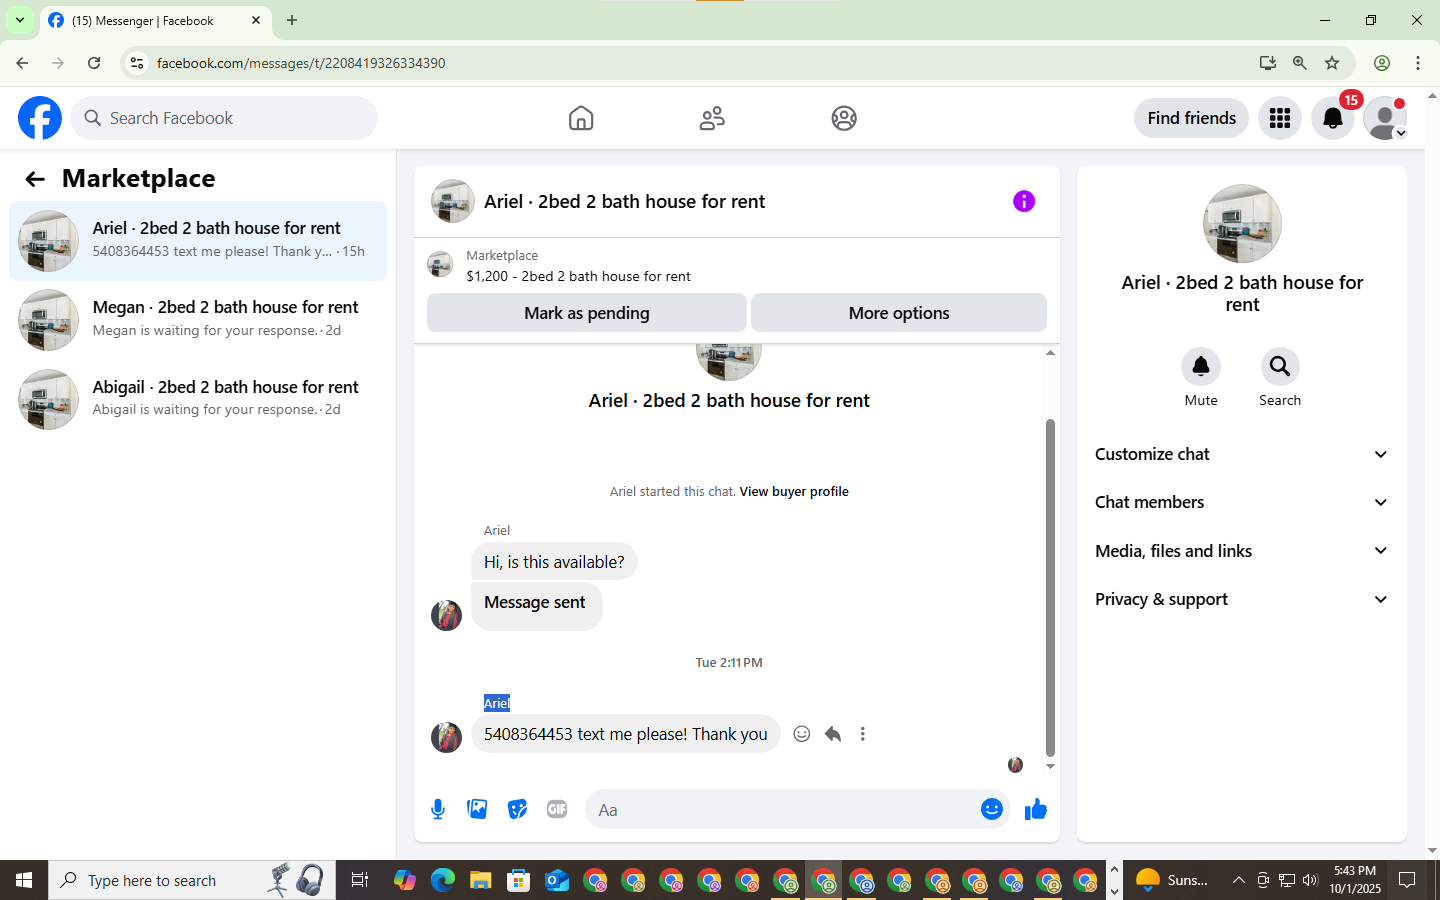Open the account profile menu
Screen dimensions: 1440x900
[1386, 118]
